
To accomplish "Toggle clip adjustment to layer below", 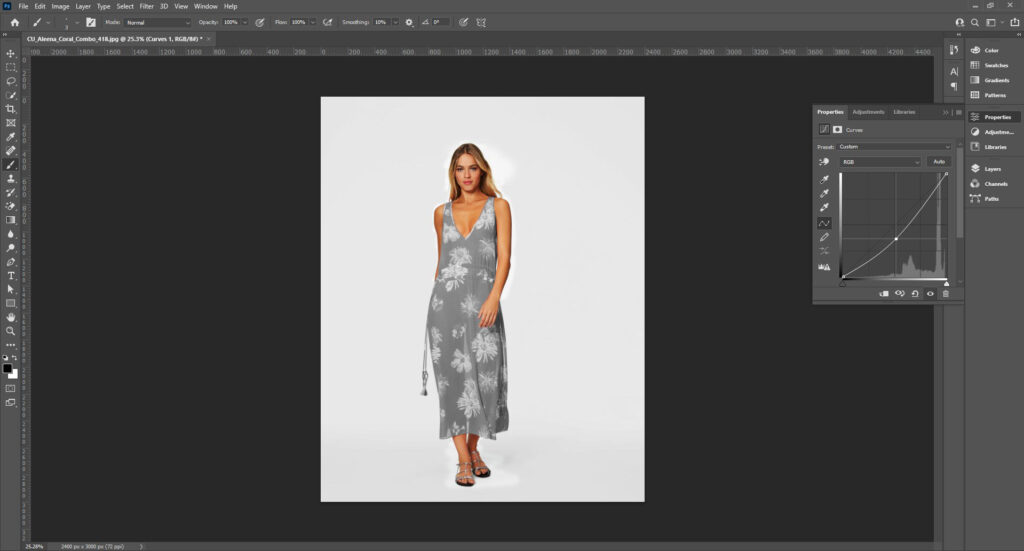I will 884,294.
